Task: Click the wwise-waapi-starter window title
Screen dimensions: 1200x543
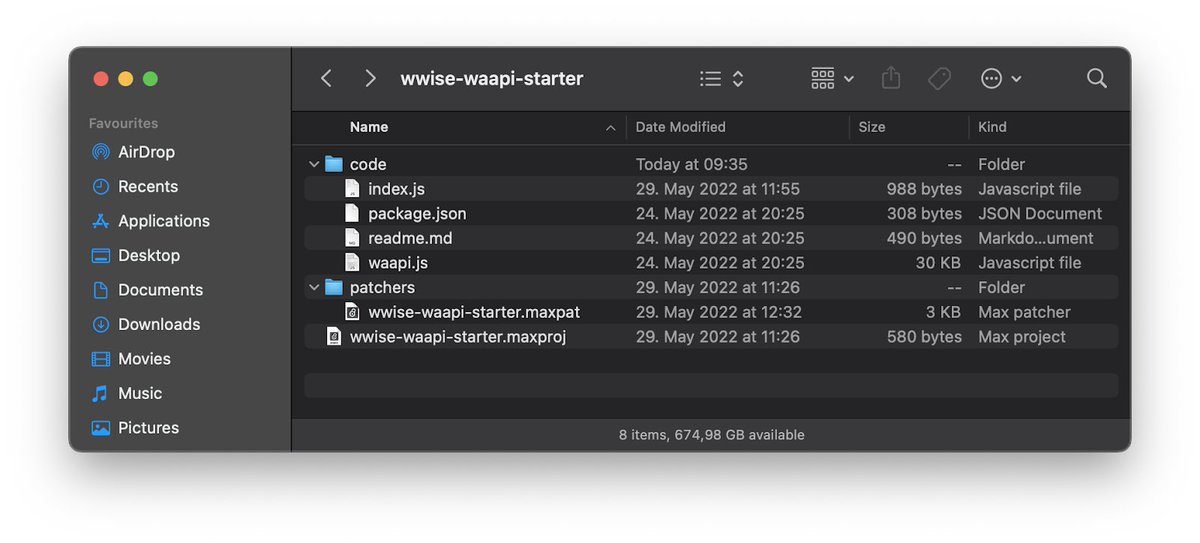Action: coord(492,78)
